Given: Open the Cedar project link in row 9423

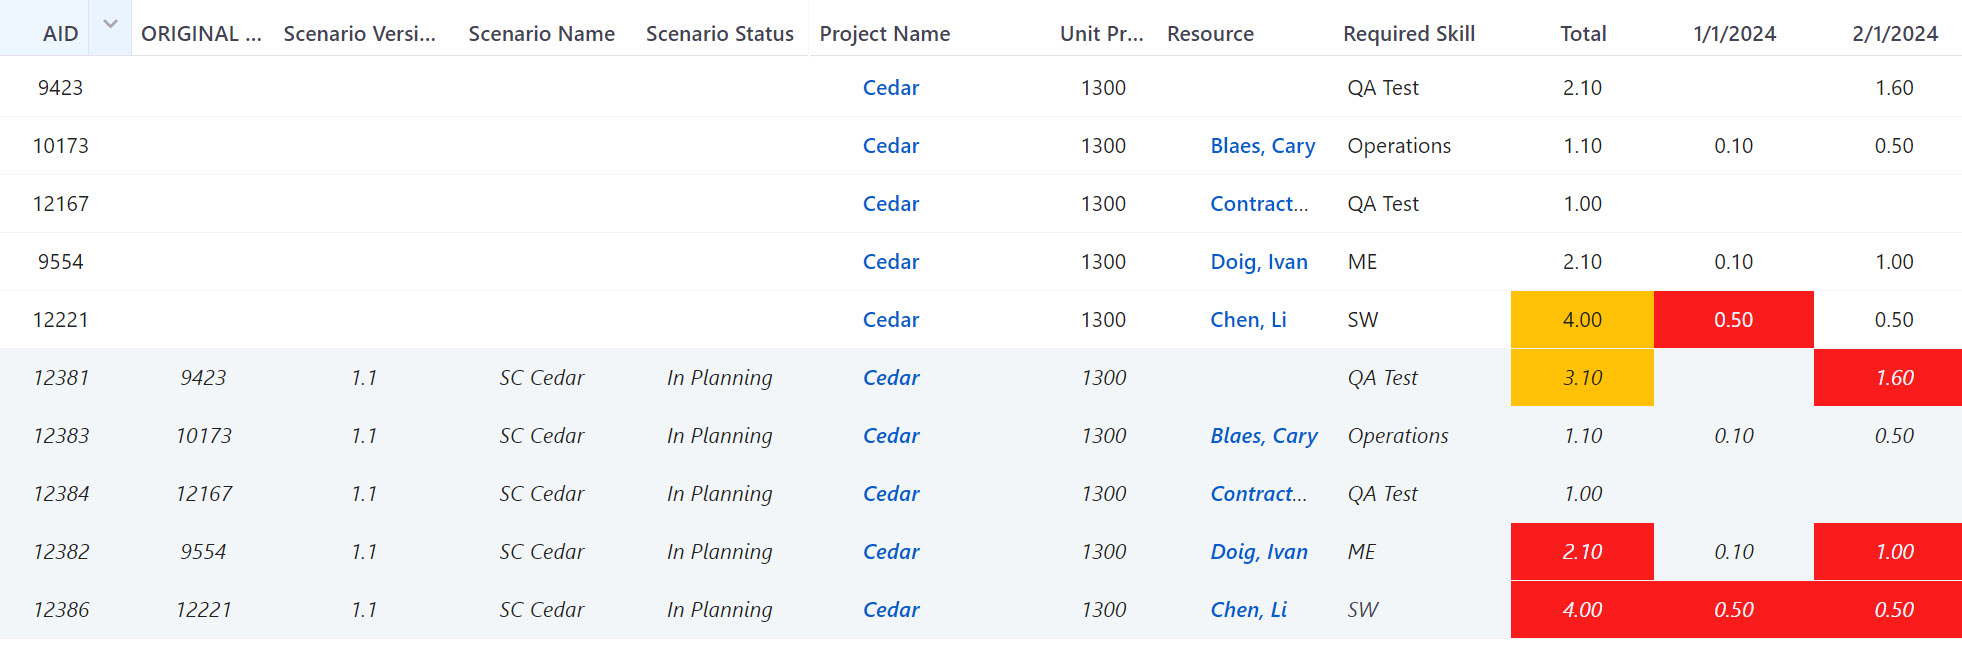Looking at the screenshot, I should tap(890, 87).
